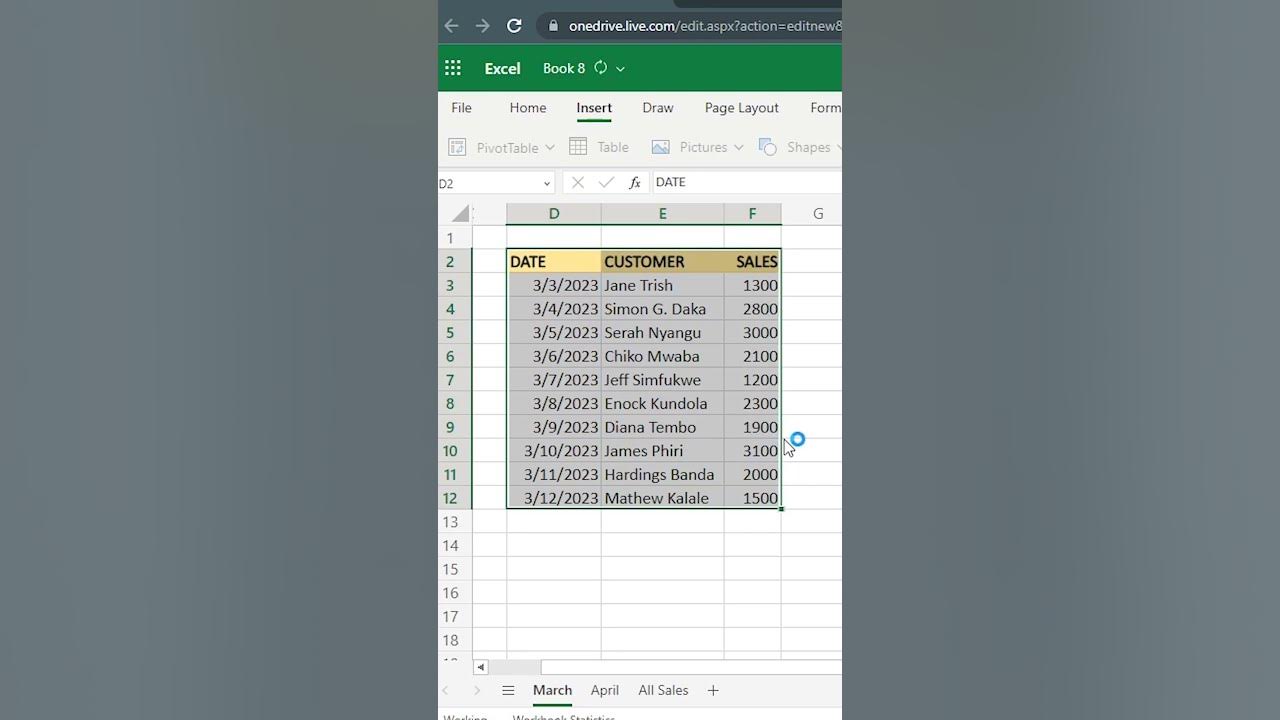Select the Insert ribbon tab

point(594,108)
